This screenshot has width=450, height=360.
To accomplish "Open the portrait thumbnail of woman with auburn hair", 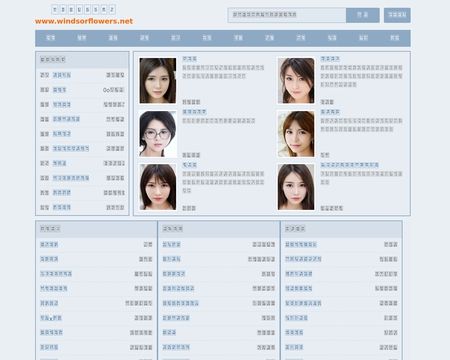I will [x=296, y=134].
